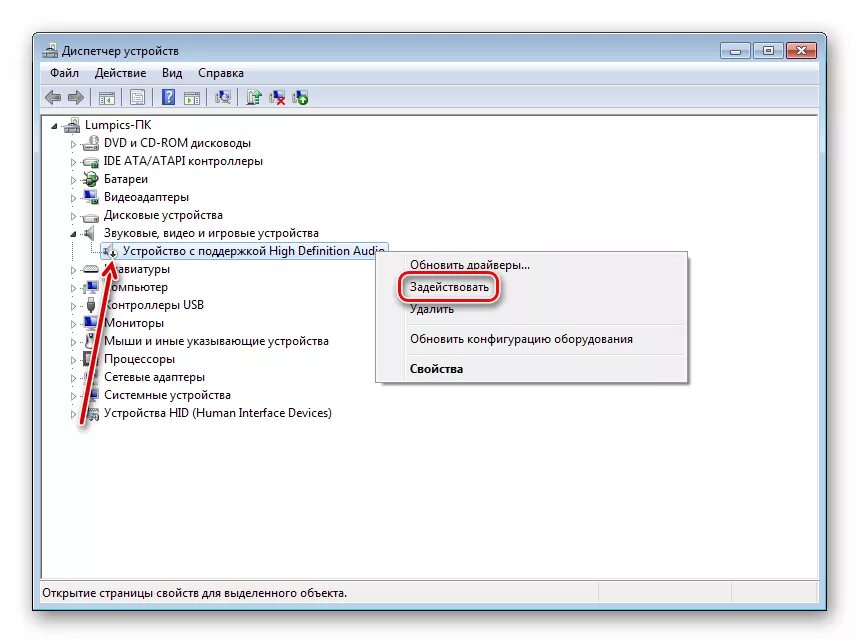Click Uninstall device toolbar icon
Image resolution: width=859 pixels, height=643 pixels.
[x=277, y=98]
